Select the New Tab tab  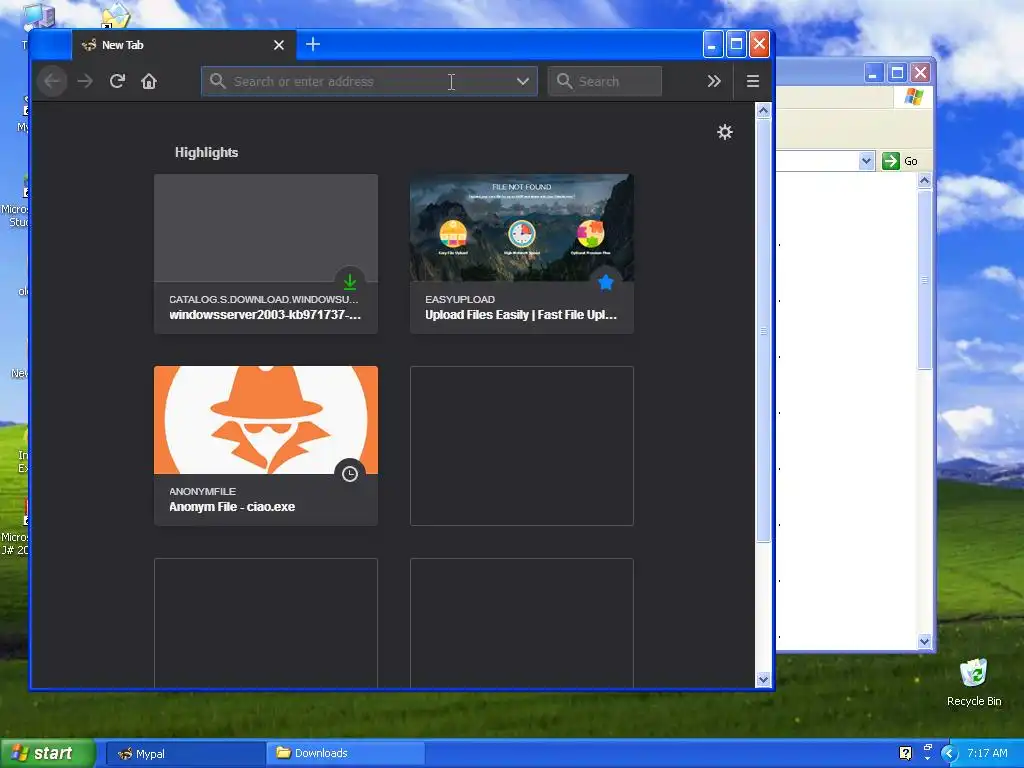tap(184, 45)
